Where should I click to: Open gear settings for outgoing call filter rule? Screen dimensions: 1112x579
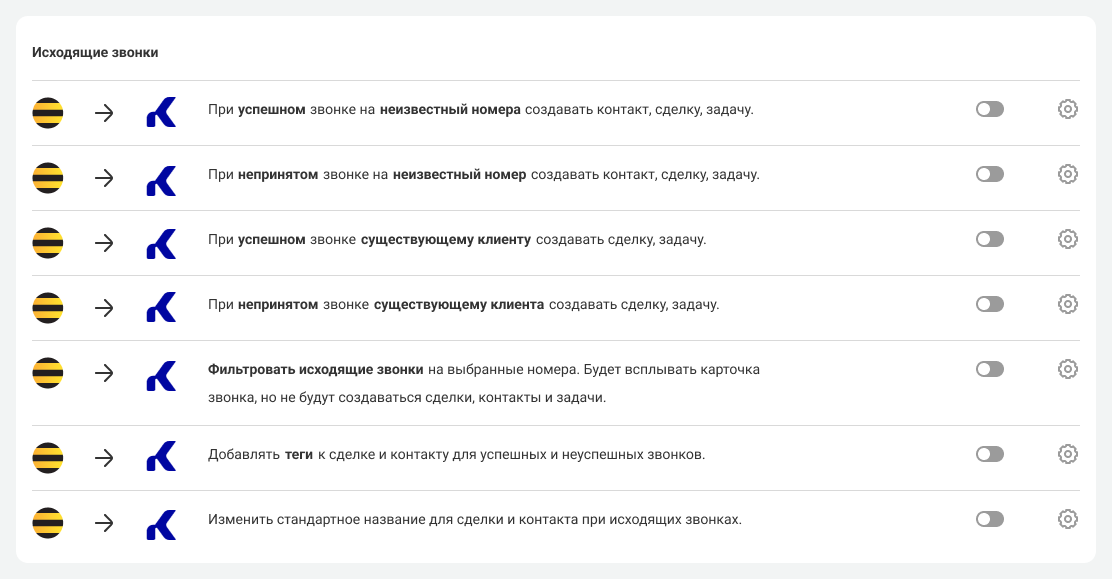click(1067, 369)
